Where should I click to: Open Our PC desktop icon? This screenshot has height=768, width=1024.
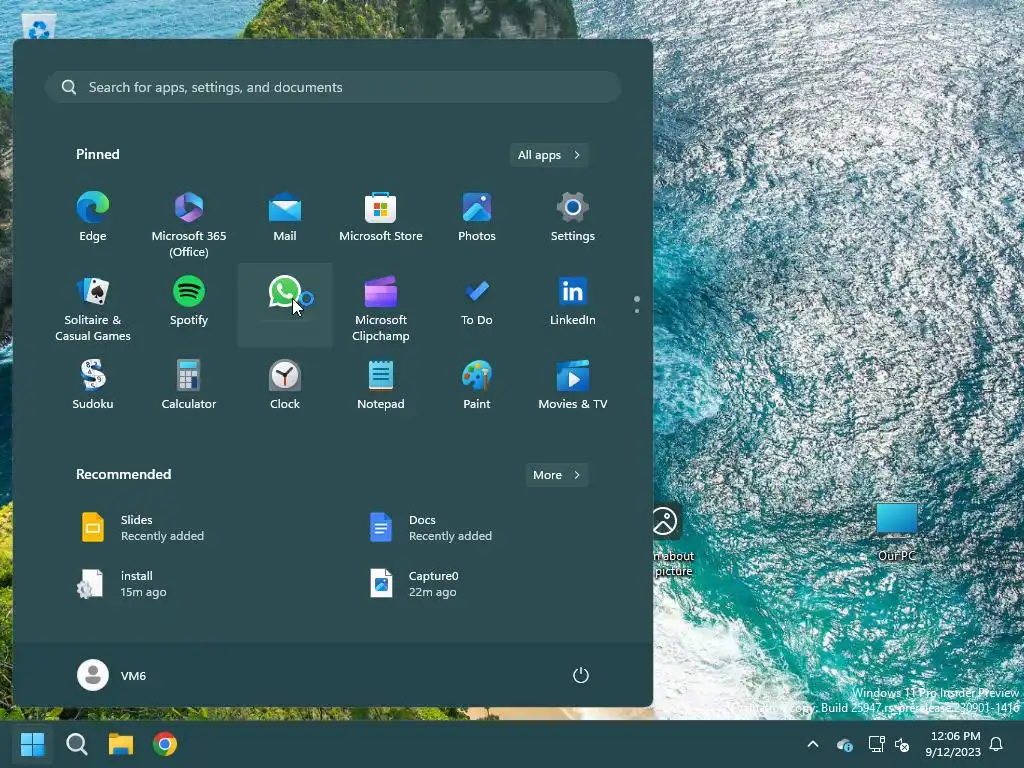[897, 532]
